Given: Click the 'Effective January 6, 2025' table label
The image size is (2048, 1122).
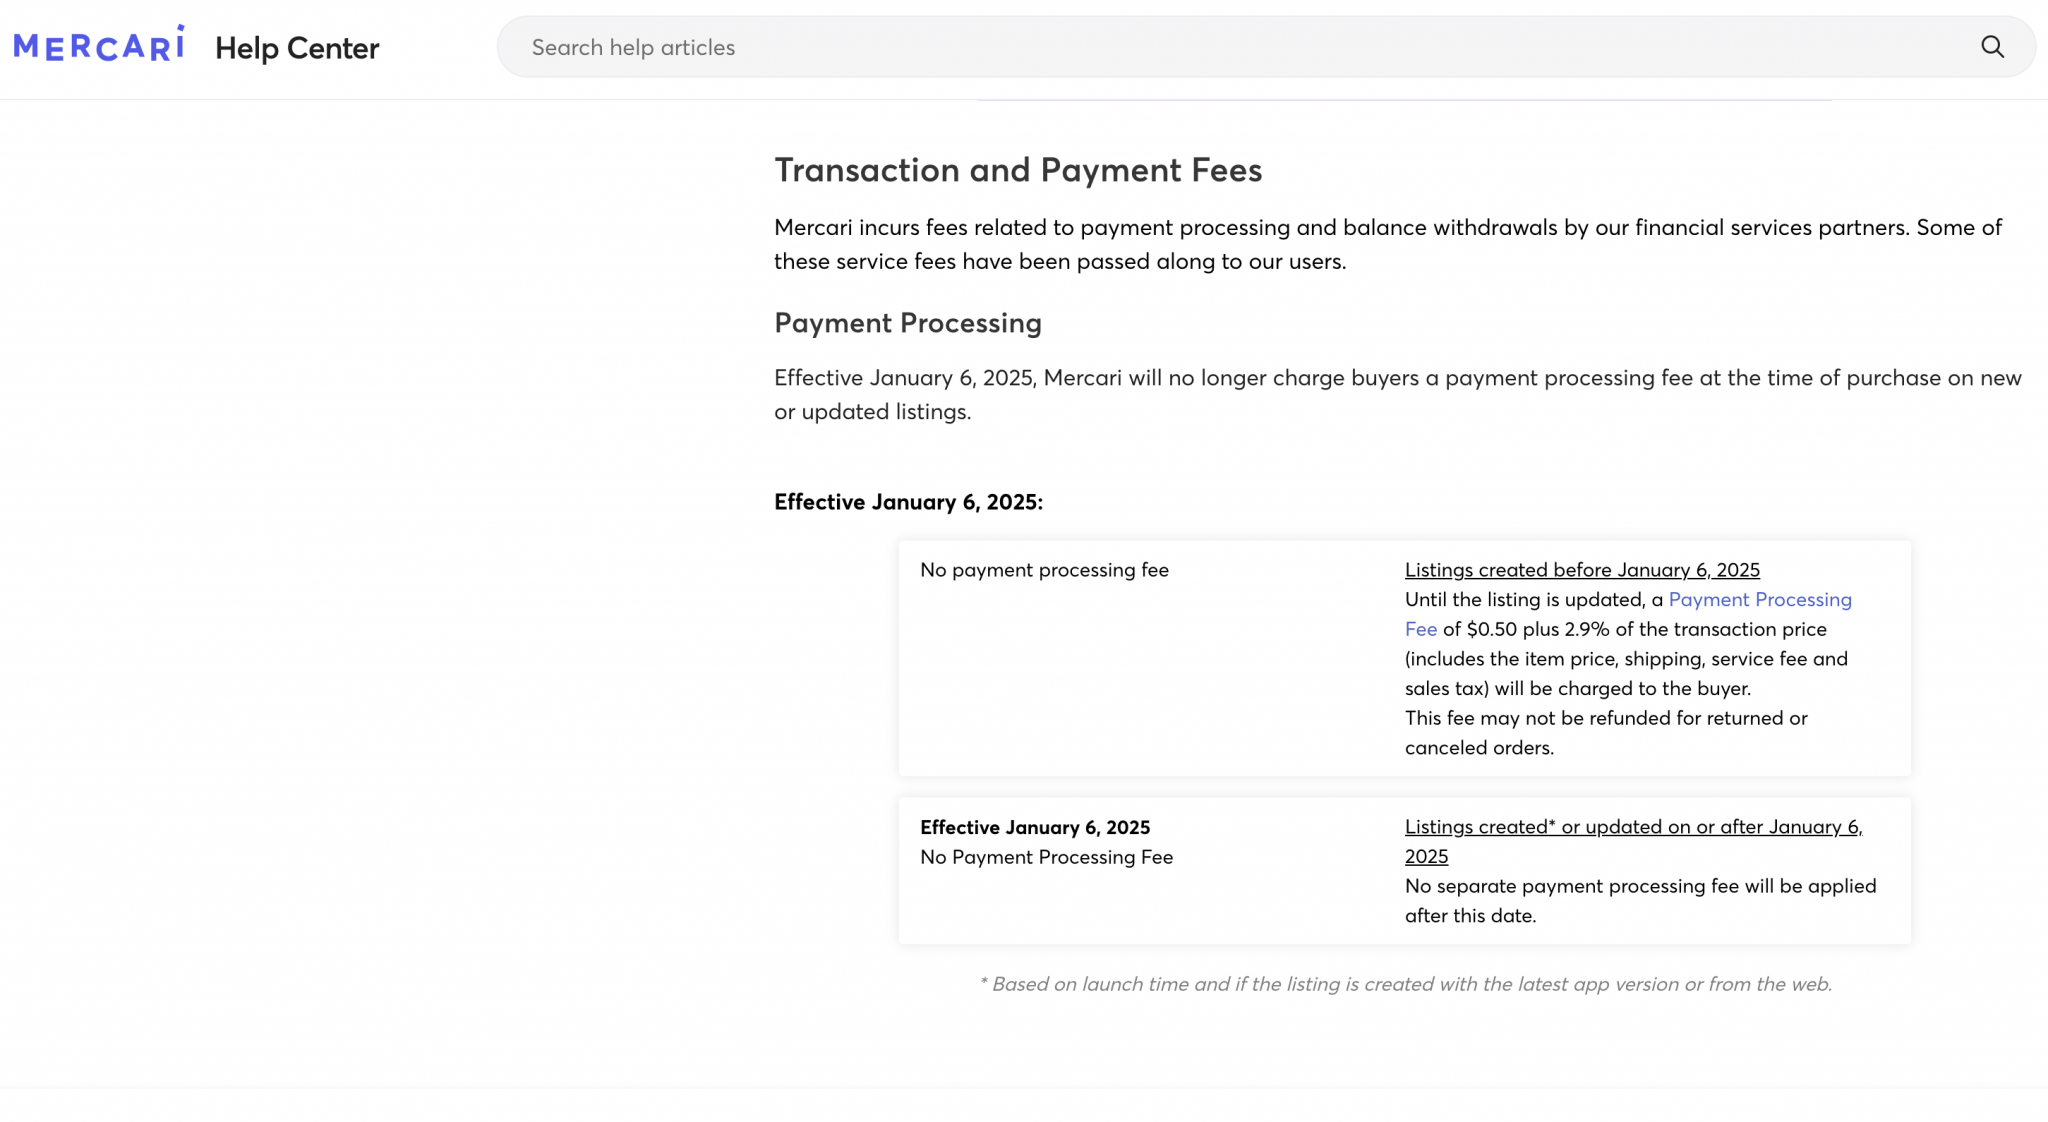Looking at the screenshot, I should (x=1035, y=827).
